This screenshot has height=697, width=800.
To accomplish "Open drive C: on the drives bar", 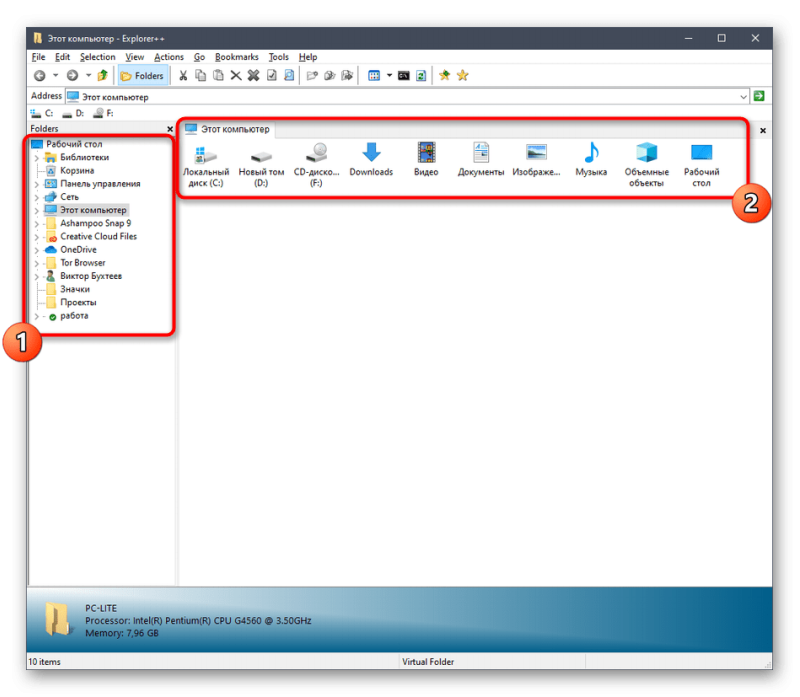I will tap(42, 113).
